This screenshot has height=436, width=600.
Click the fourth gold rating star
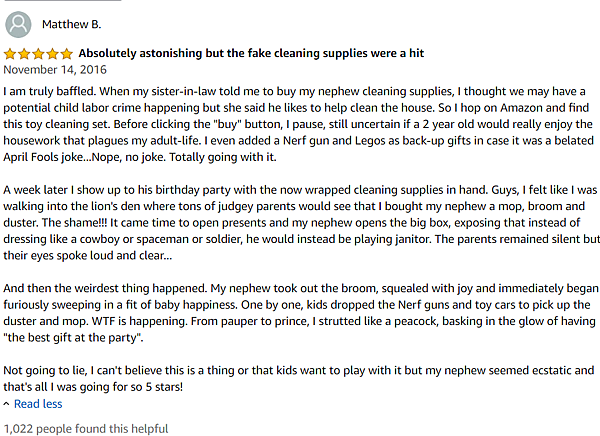pos(52,54)
